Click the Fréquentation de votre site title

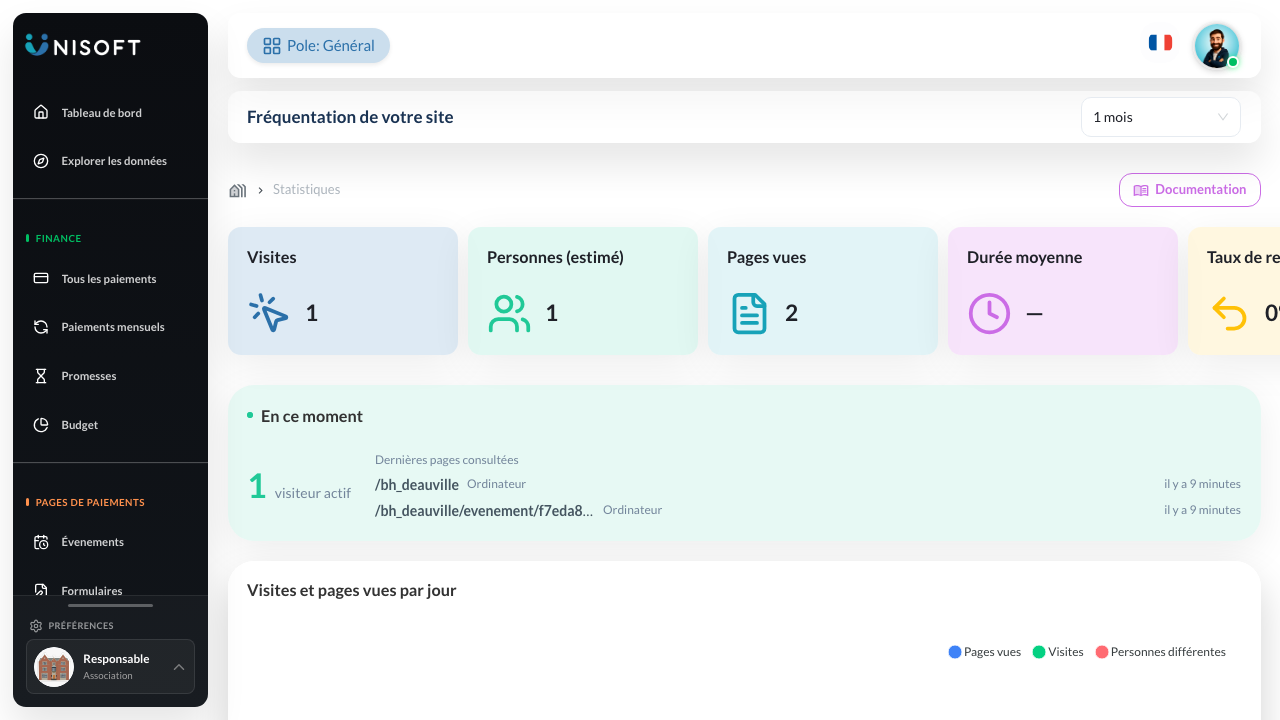coord(350,117)
